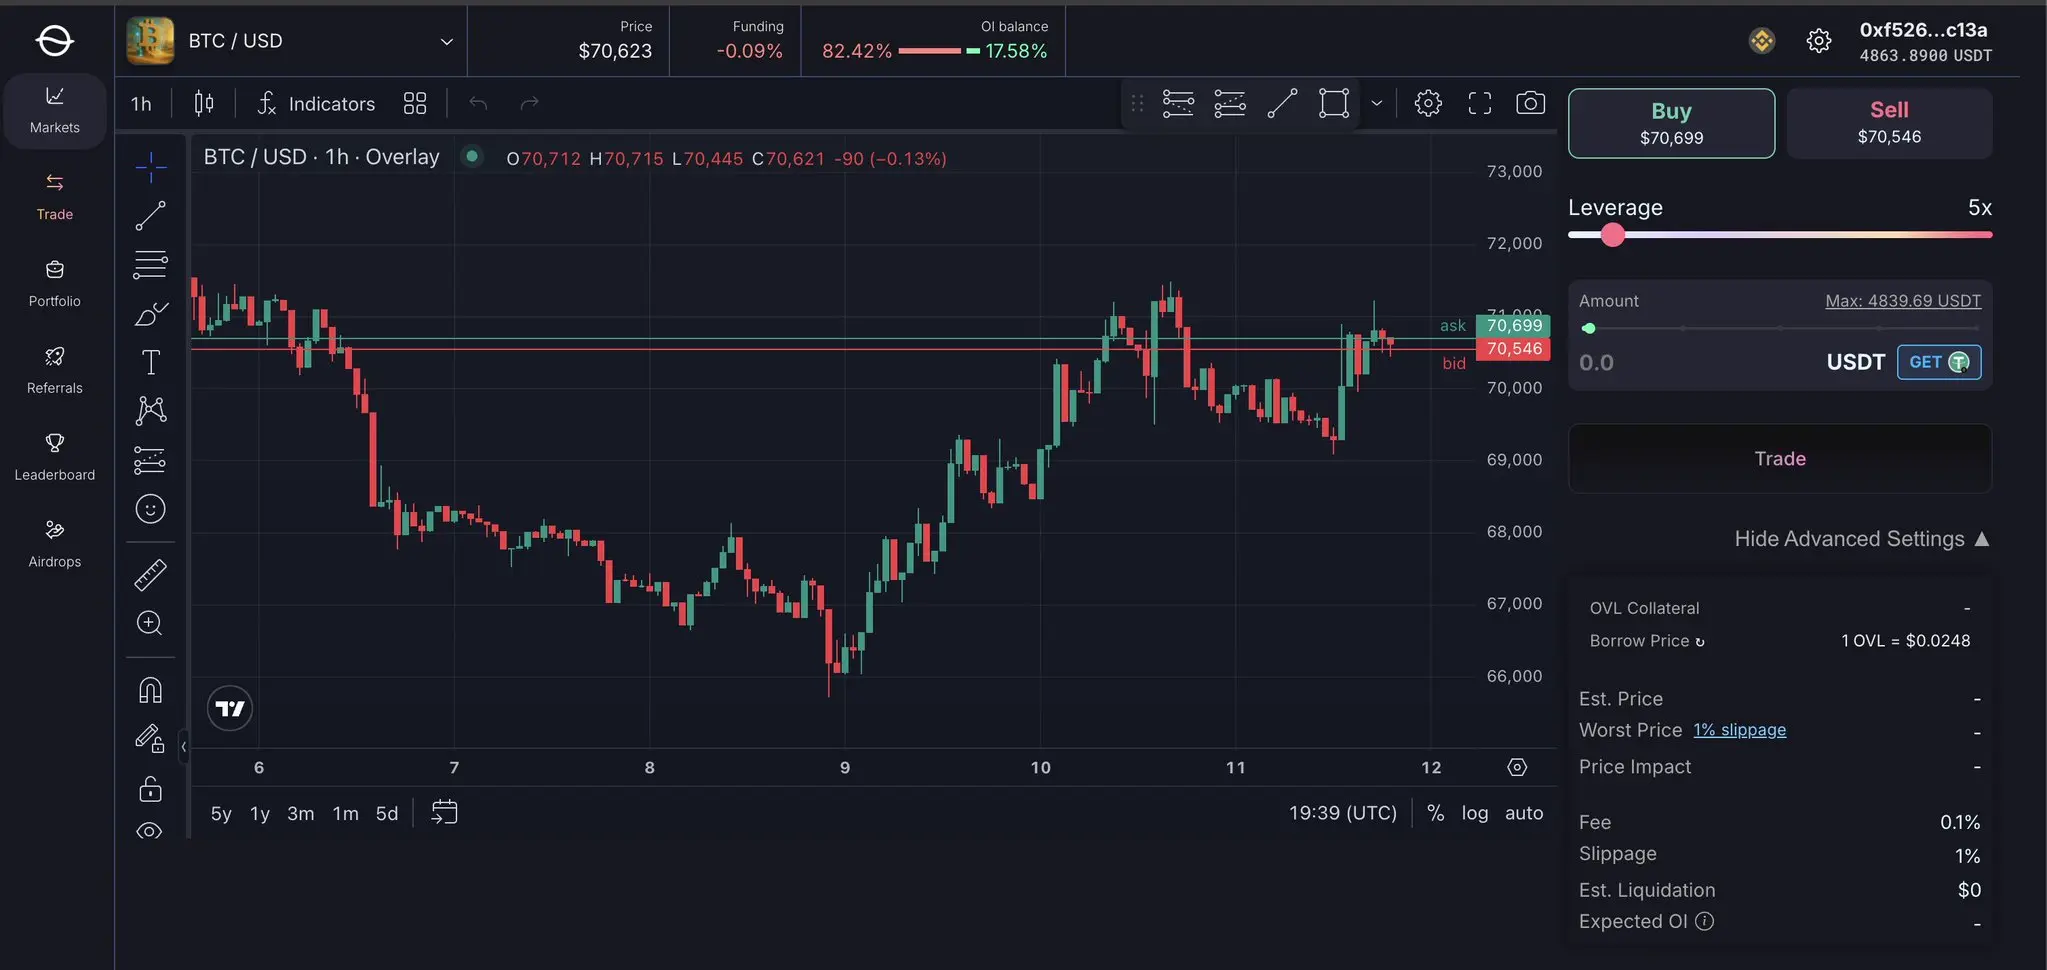Open the Fibonacci retracement tool
The height and width of the screenshot is (970, 2047).
(x=151, y=265)
